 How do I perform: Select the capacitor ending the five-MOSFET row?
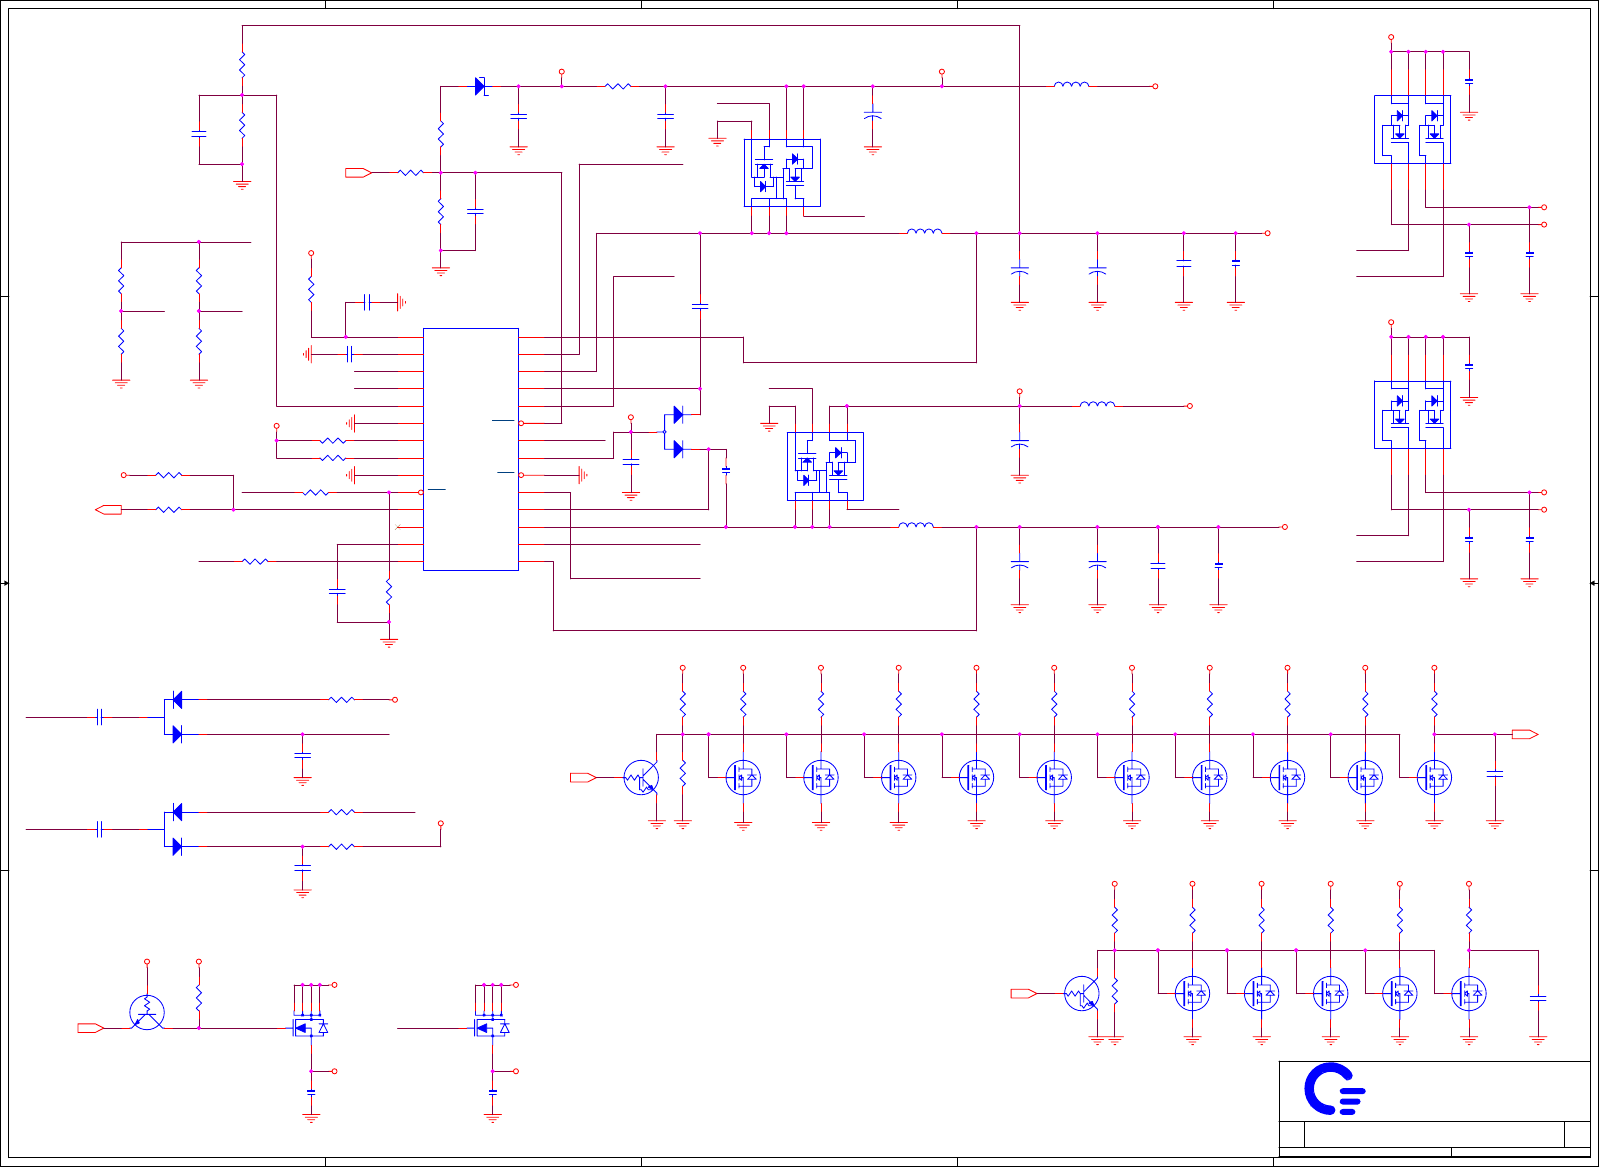click(x=1538, y=998)
